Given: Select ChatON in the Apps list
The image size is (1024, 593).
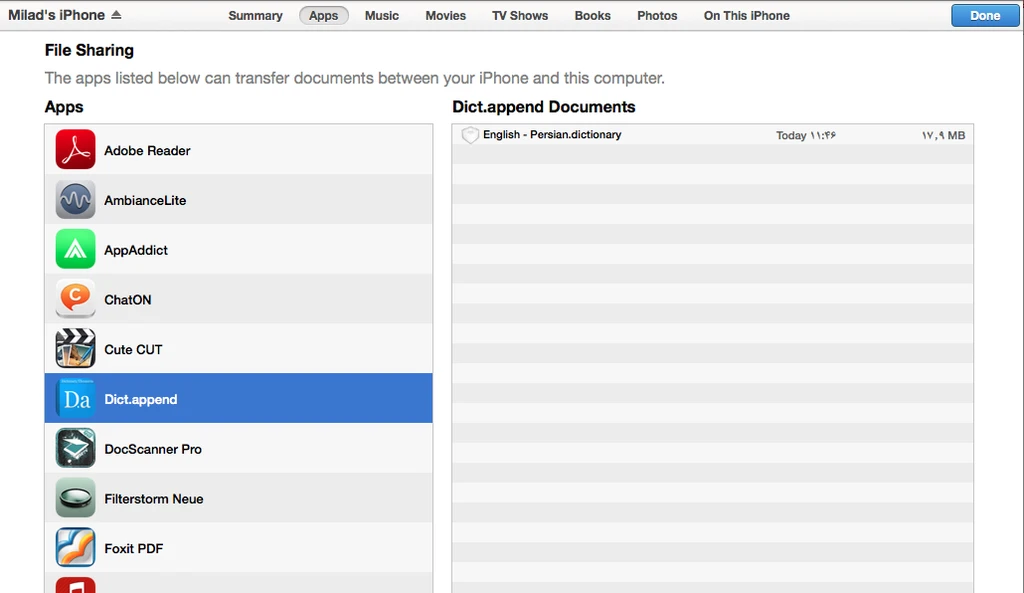Looking at the screenshot, I should tap(238, 298).
